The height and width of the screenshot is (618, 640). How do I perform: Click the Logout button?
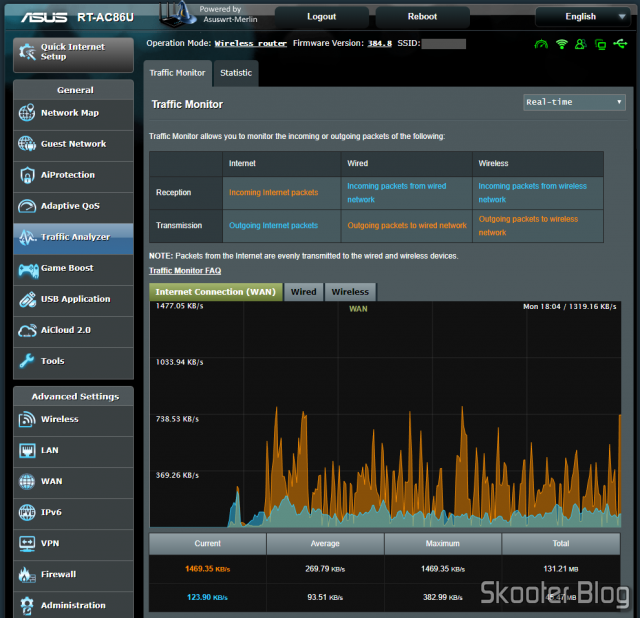pyautogui.click(x=322, y=17)
